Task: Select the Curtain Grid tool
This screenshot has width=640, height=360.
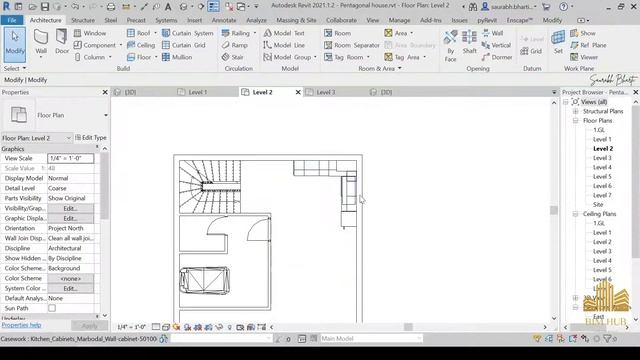Action: click(184, 45)
